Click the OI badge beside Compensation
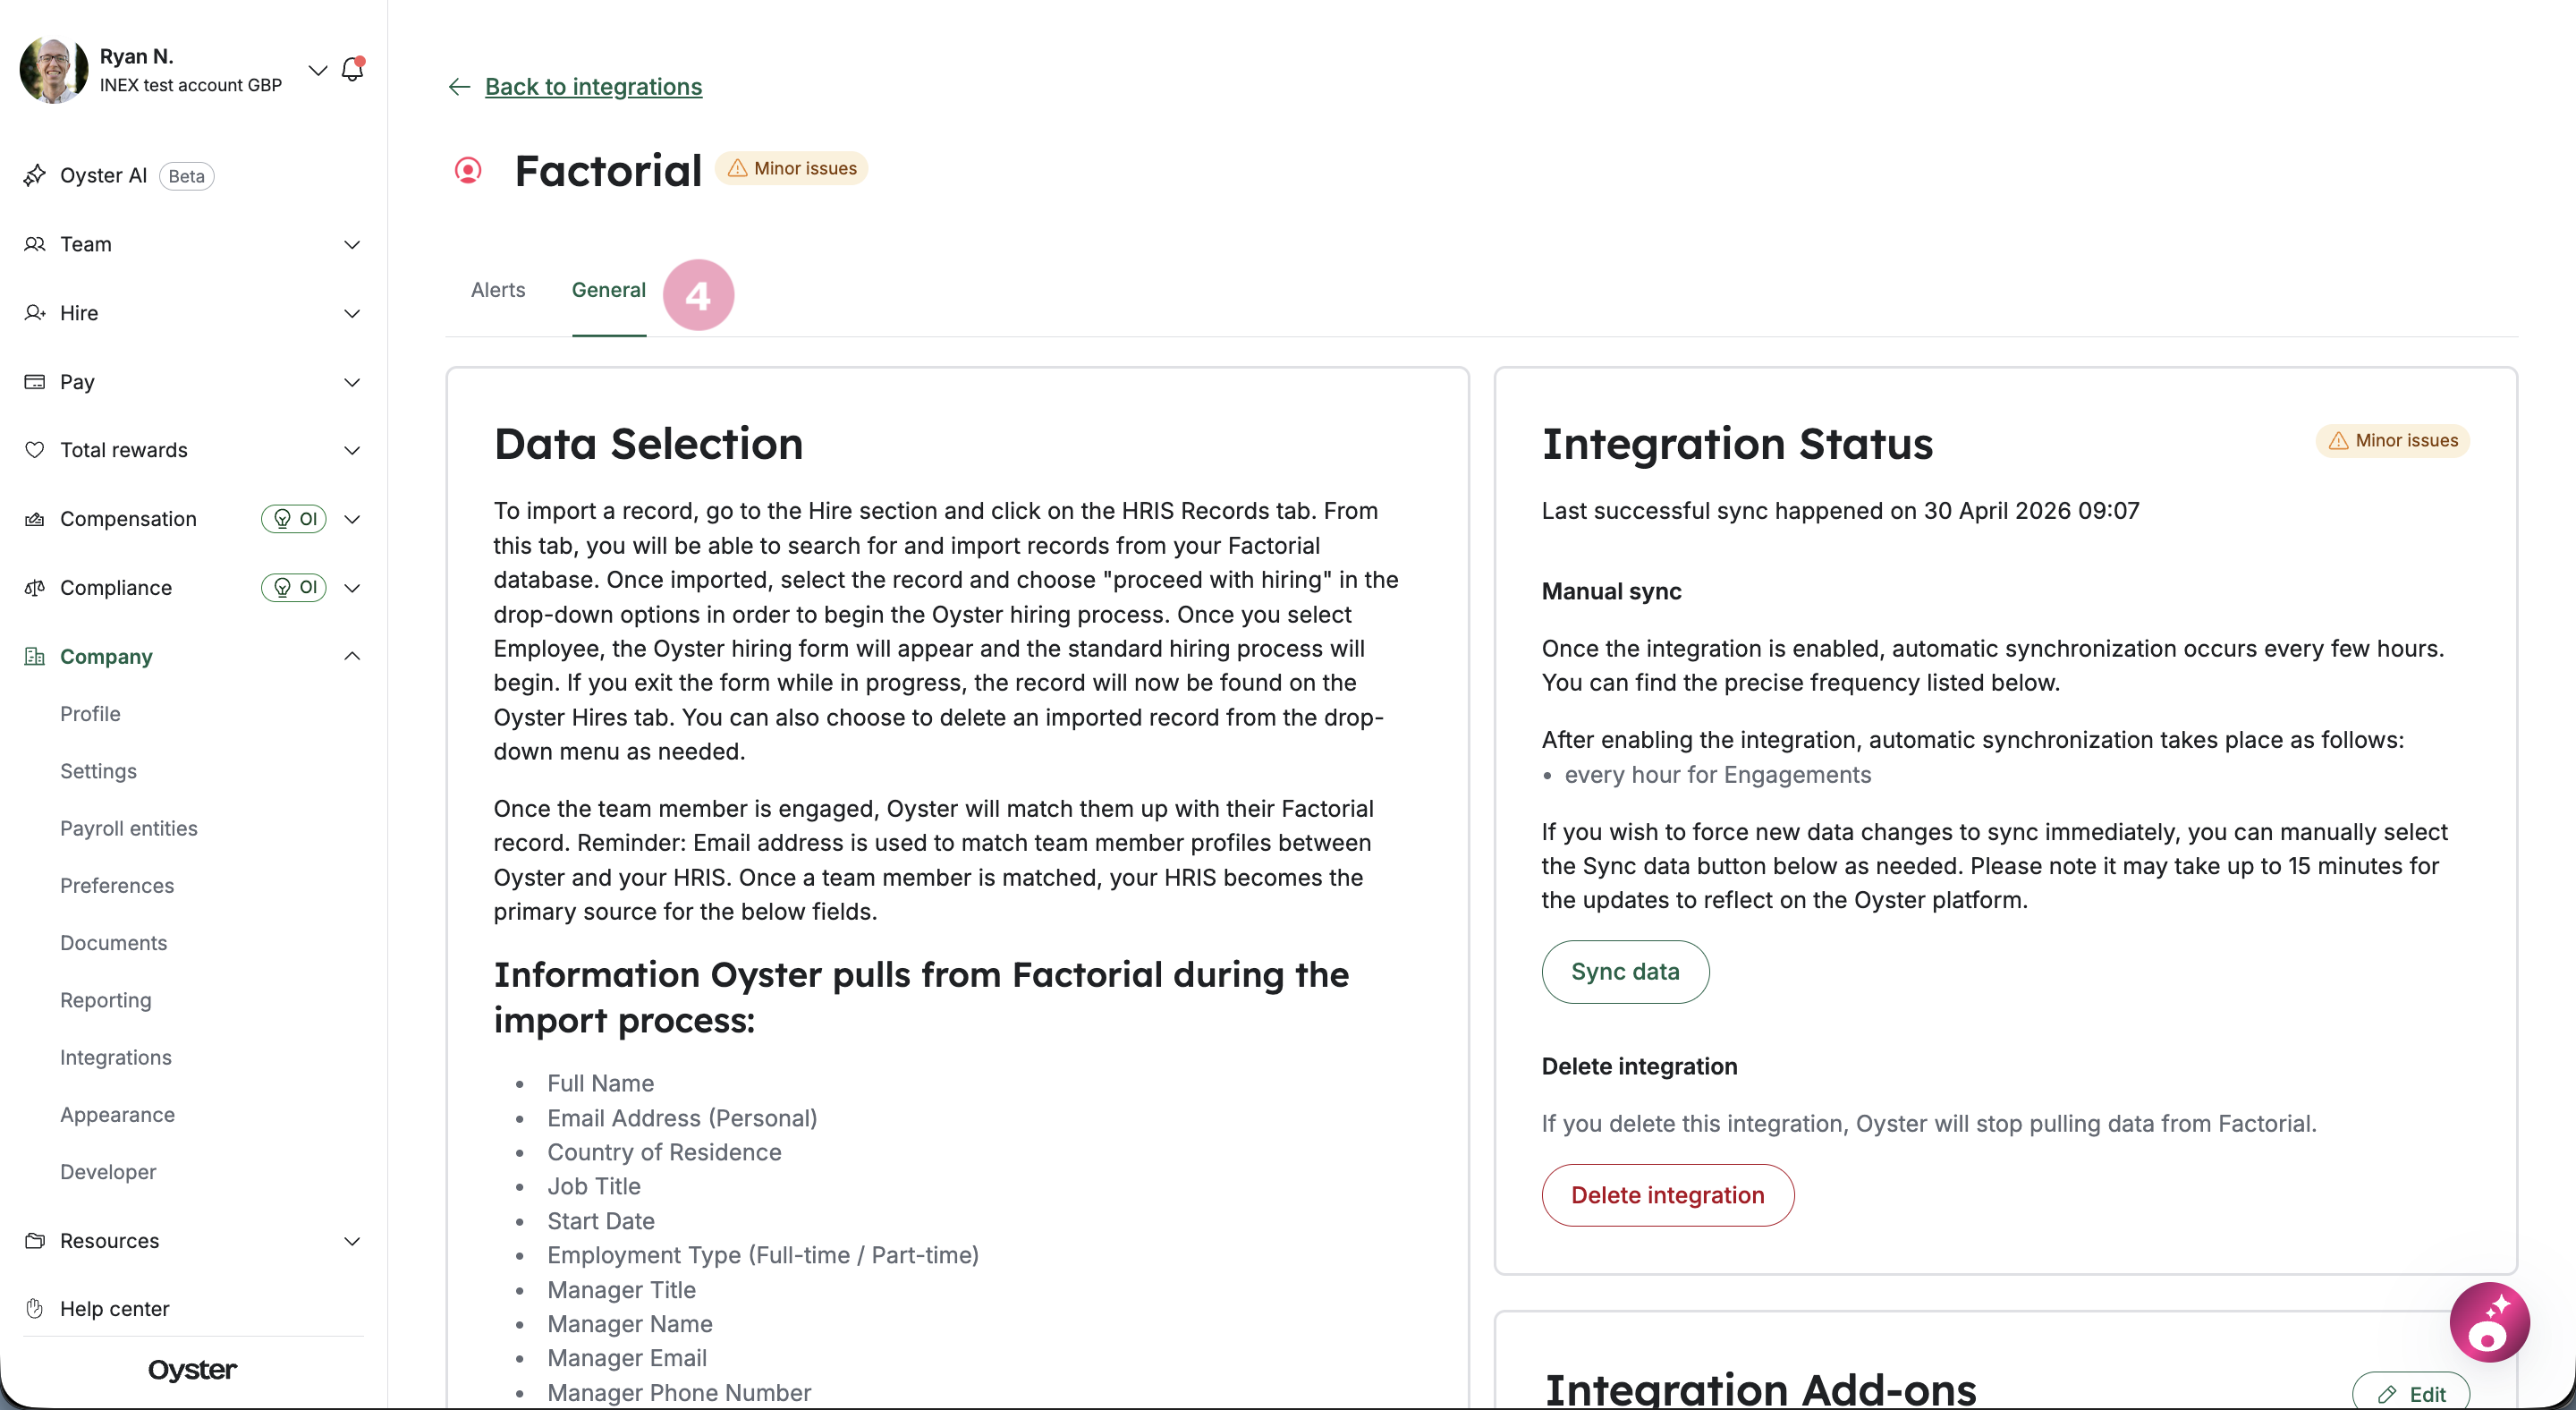The width and height of the screenshot is (2576, 1410). pos(294,519)
